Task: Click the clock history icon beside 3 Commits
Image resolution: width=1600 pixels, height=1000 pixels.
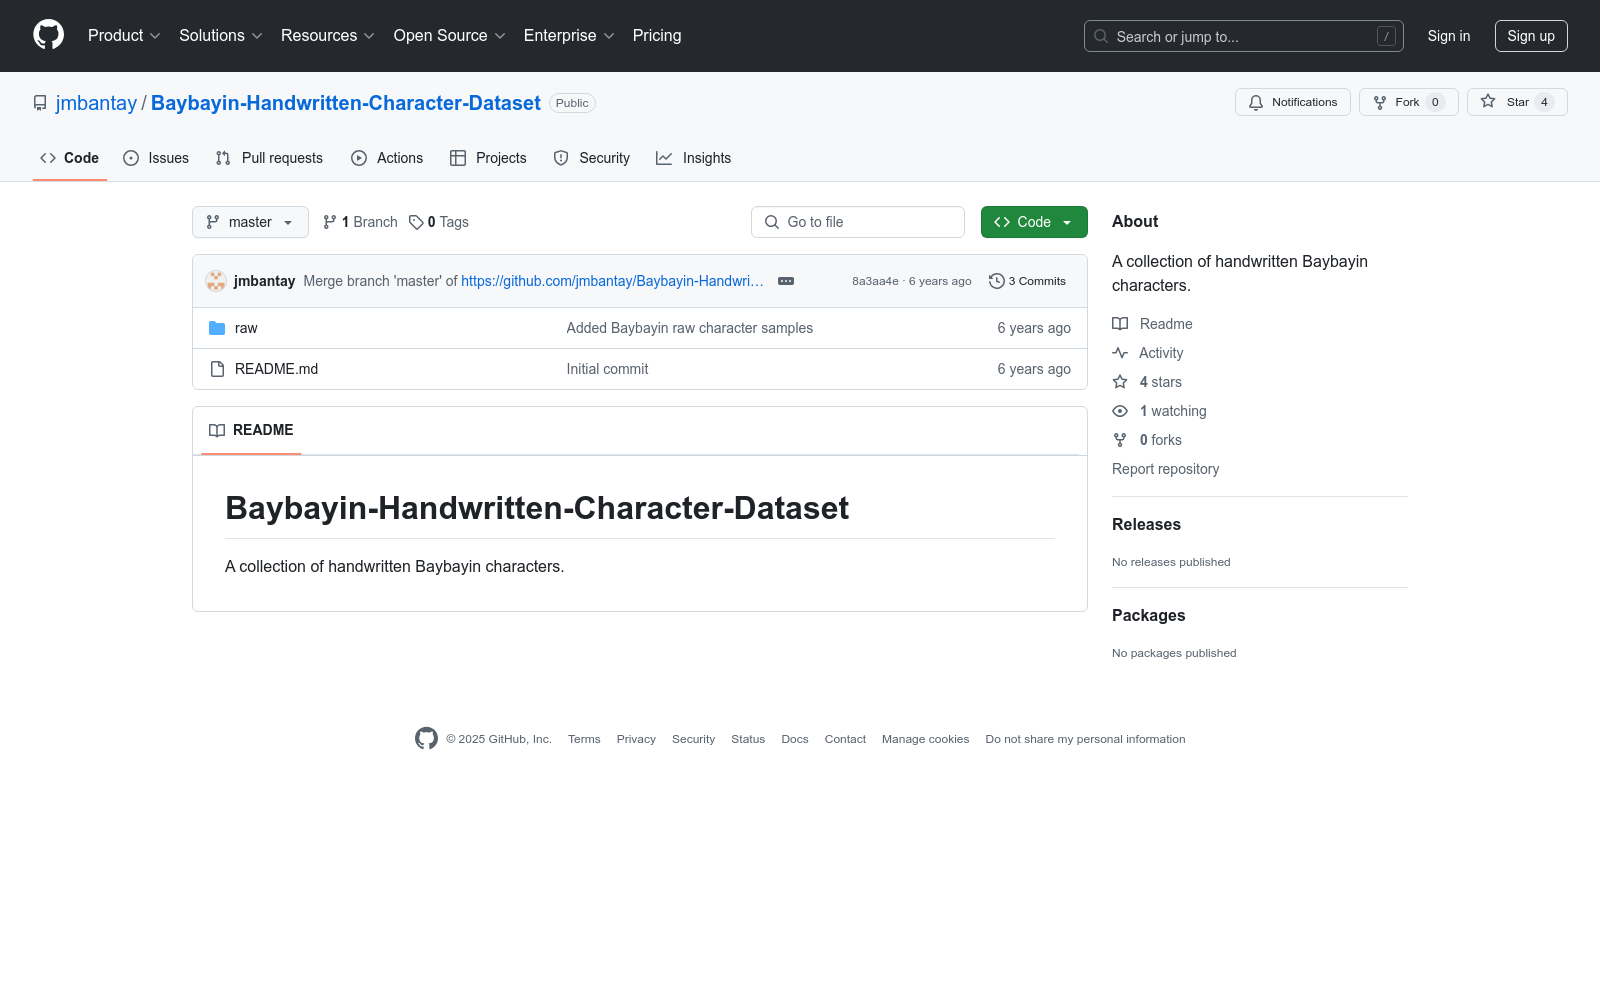Action: (x=997, y=281)
